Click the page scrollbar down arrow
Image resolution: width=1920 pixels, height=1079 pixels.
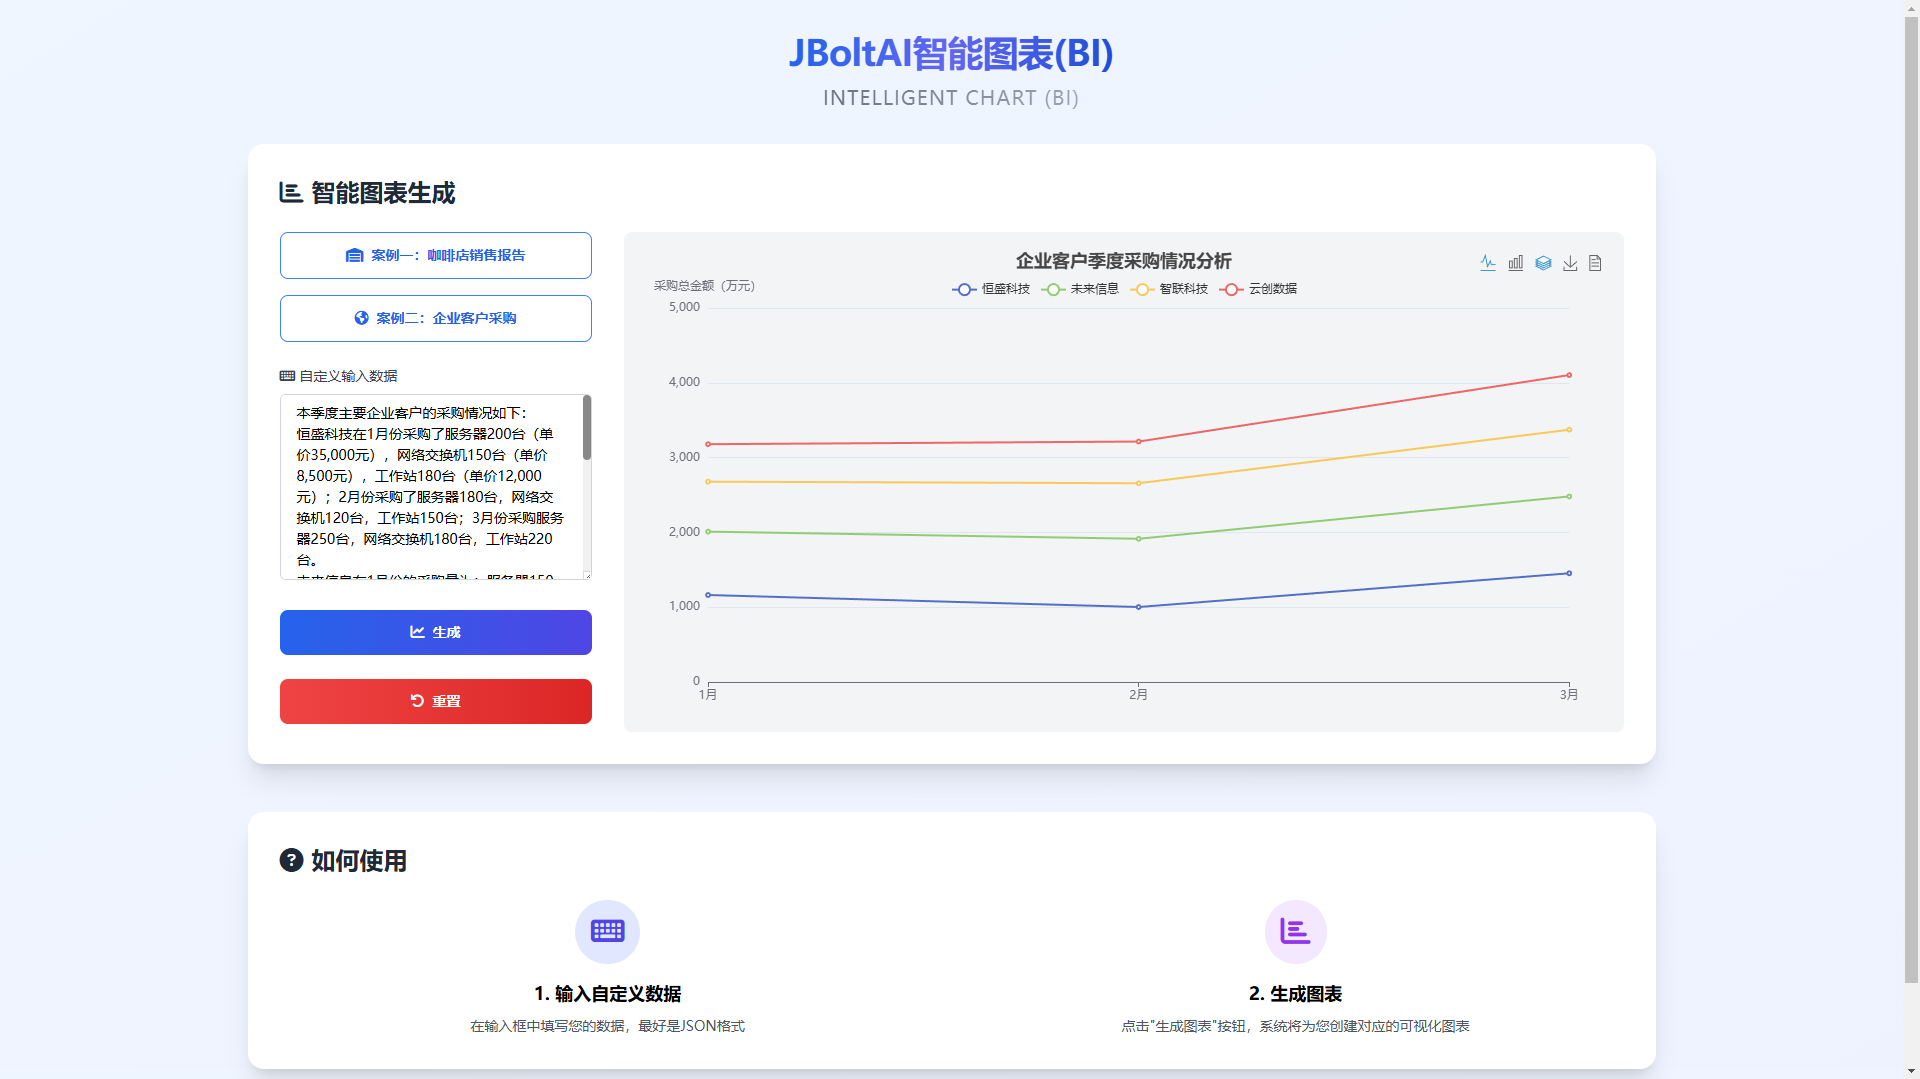click(x=1911, y=1071)
